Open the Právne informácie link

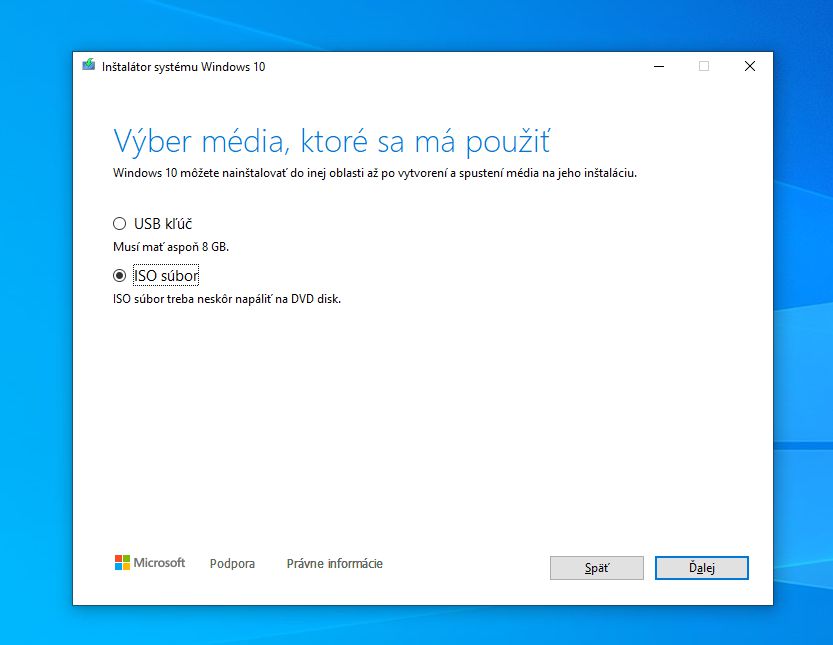tap(335, 564)
